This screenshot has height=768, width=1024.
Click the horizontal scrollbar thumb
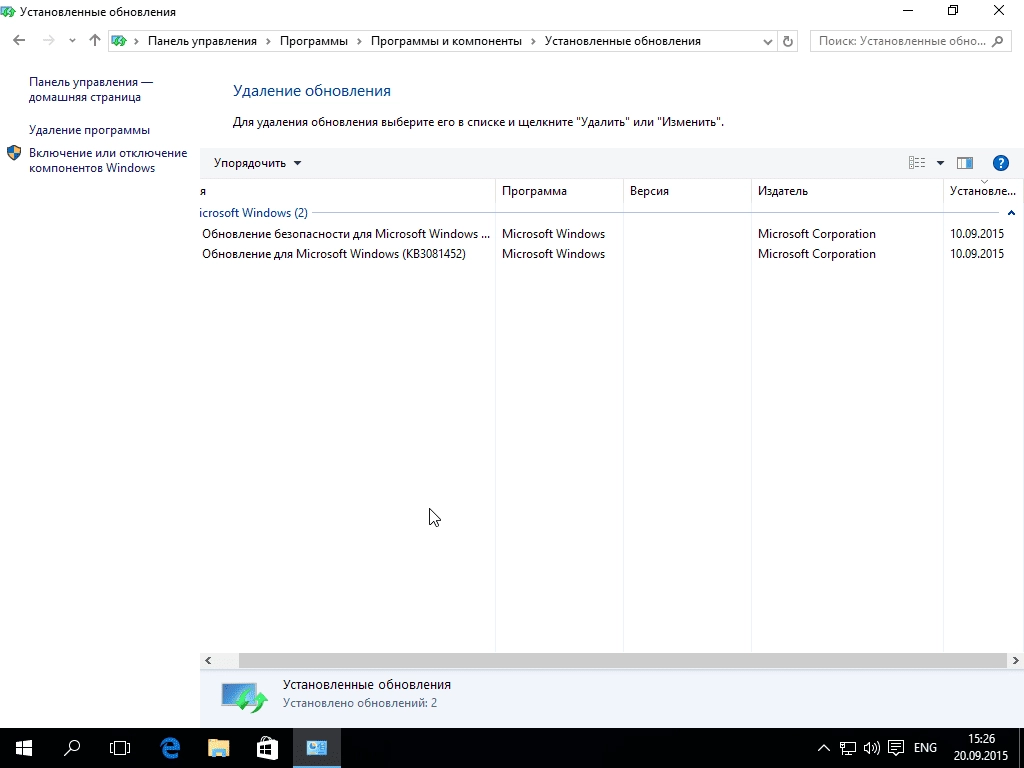point(622,660)
